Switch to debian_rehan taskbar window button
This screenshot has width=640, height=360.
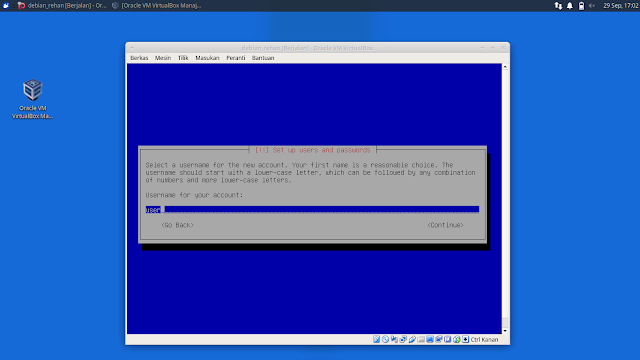pos(62,6)
